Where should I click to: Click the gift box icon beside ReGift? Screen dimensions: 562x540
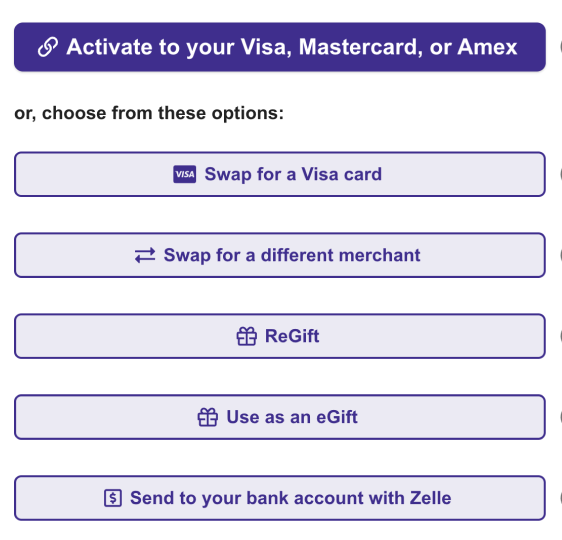[x=247, y=336]
